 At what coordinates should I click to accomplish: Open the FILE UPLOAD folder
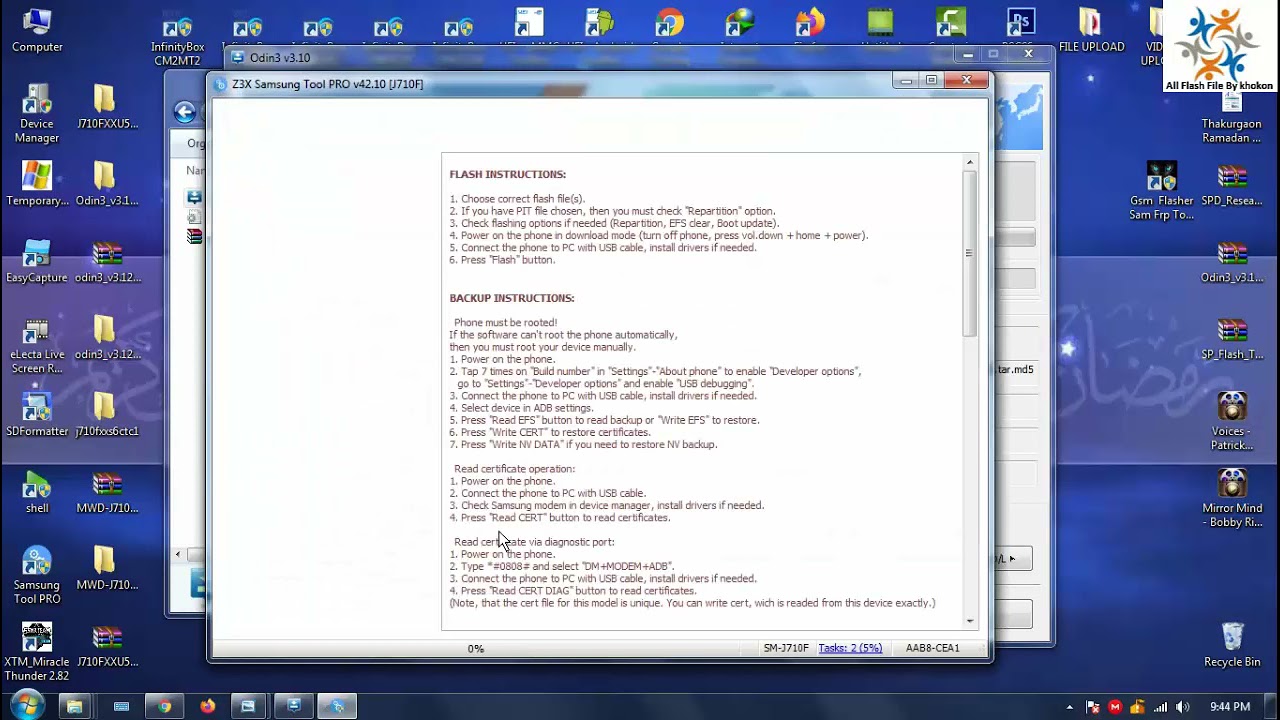click(1091, 30)
